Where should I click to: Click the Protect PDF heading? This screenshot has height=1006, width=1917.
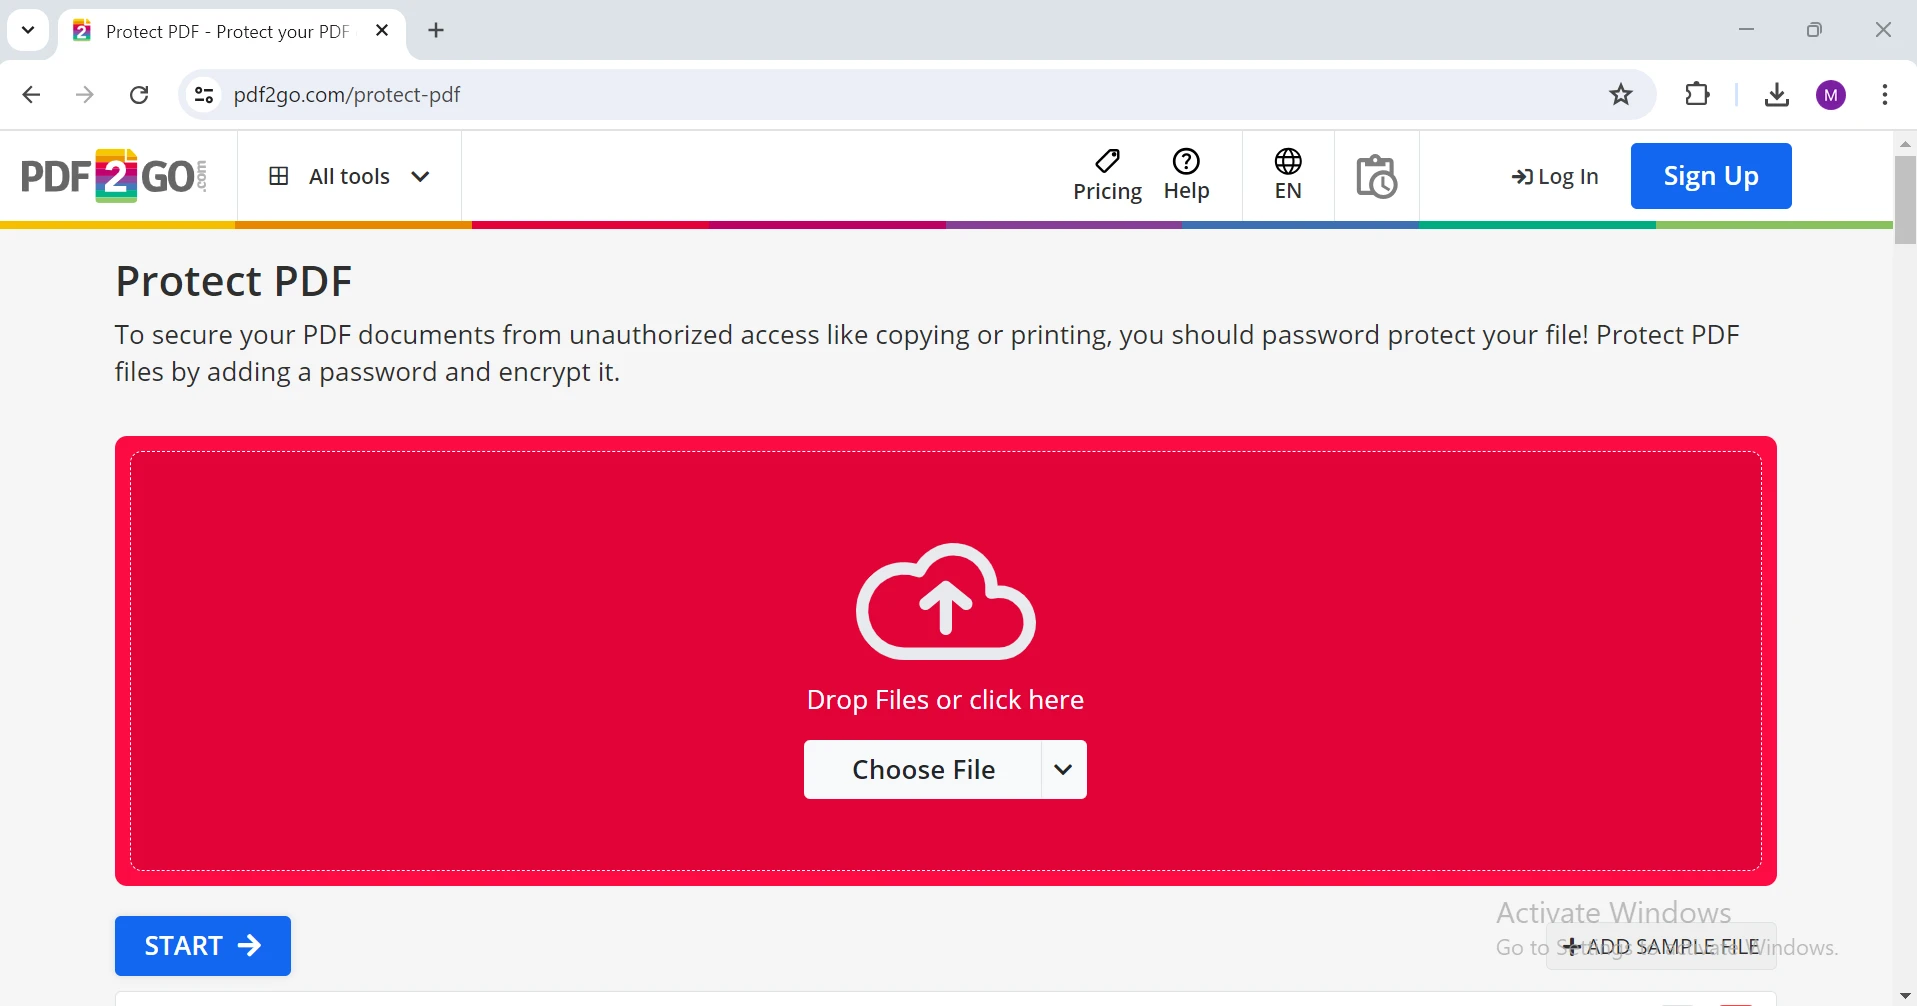click(234, 281)
